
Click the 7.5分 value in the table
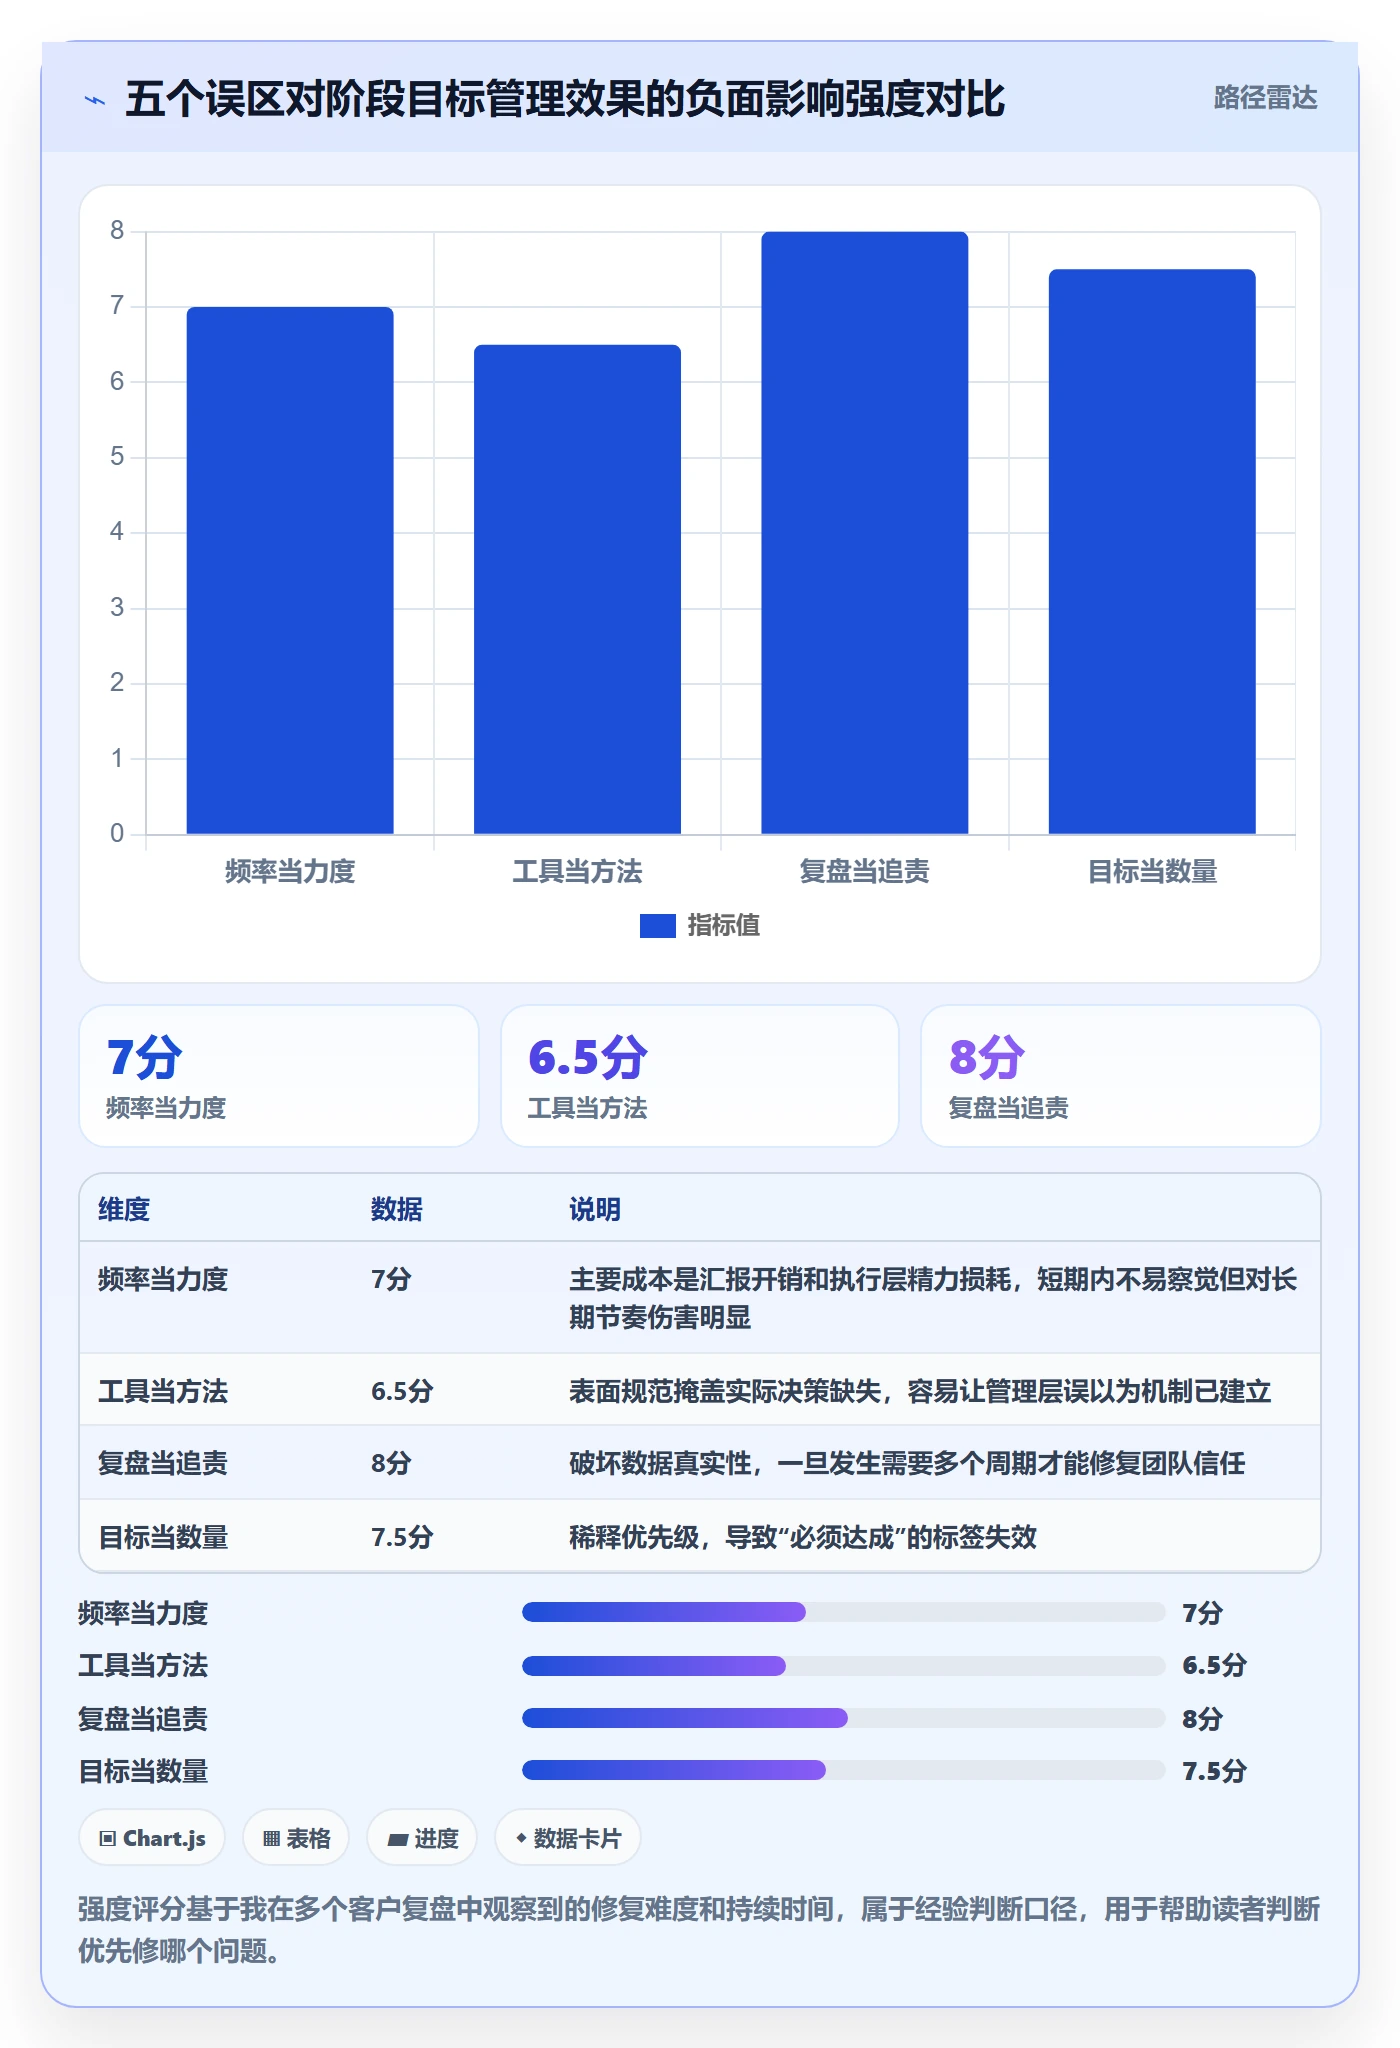tap(402, 1537)
